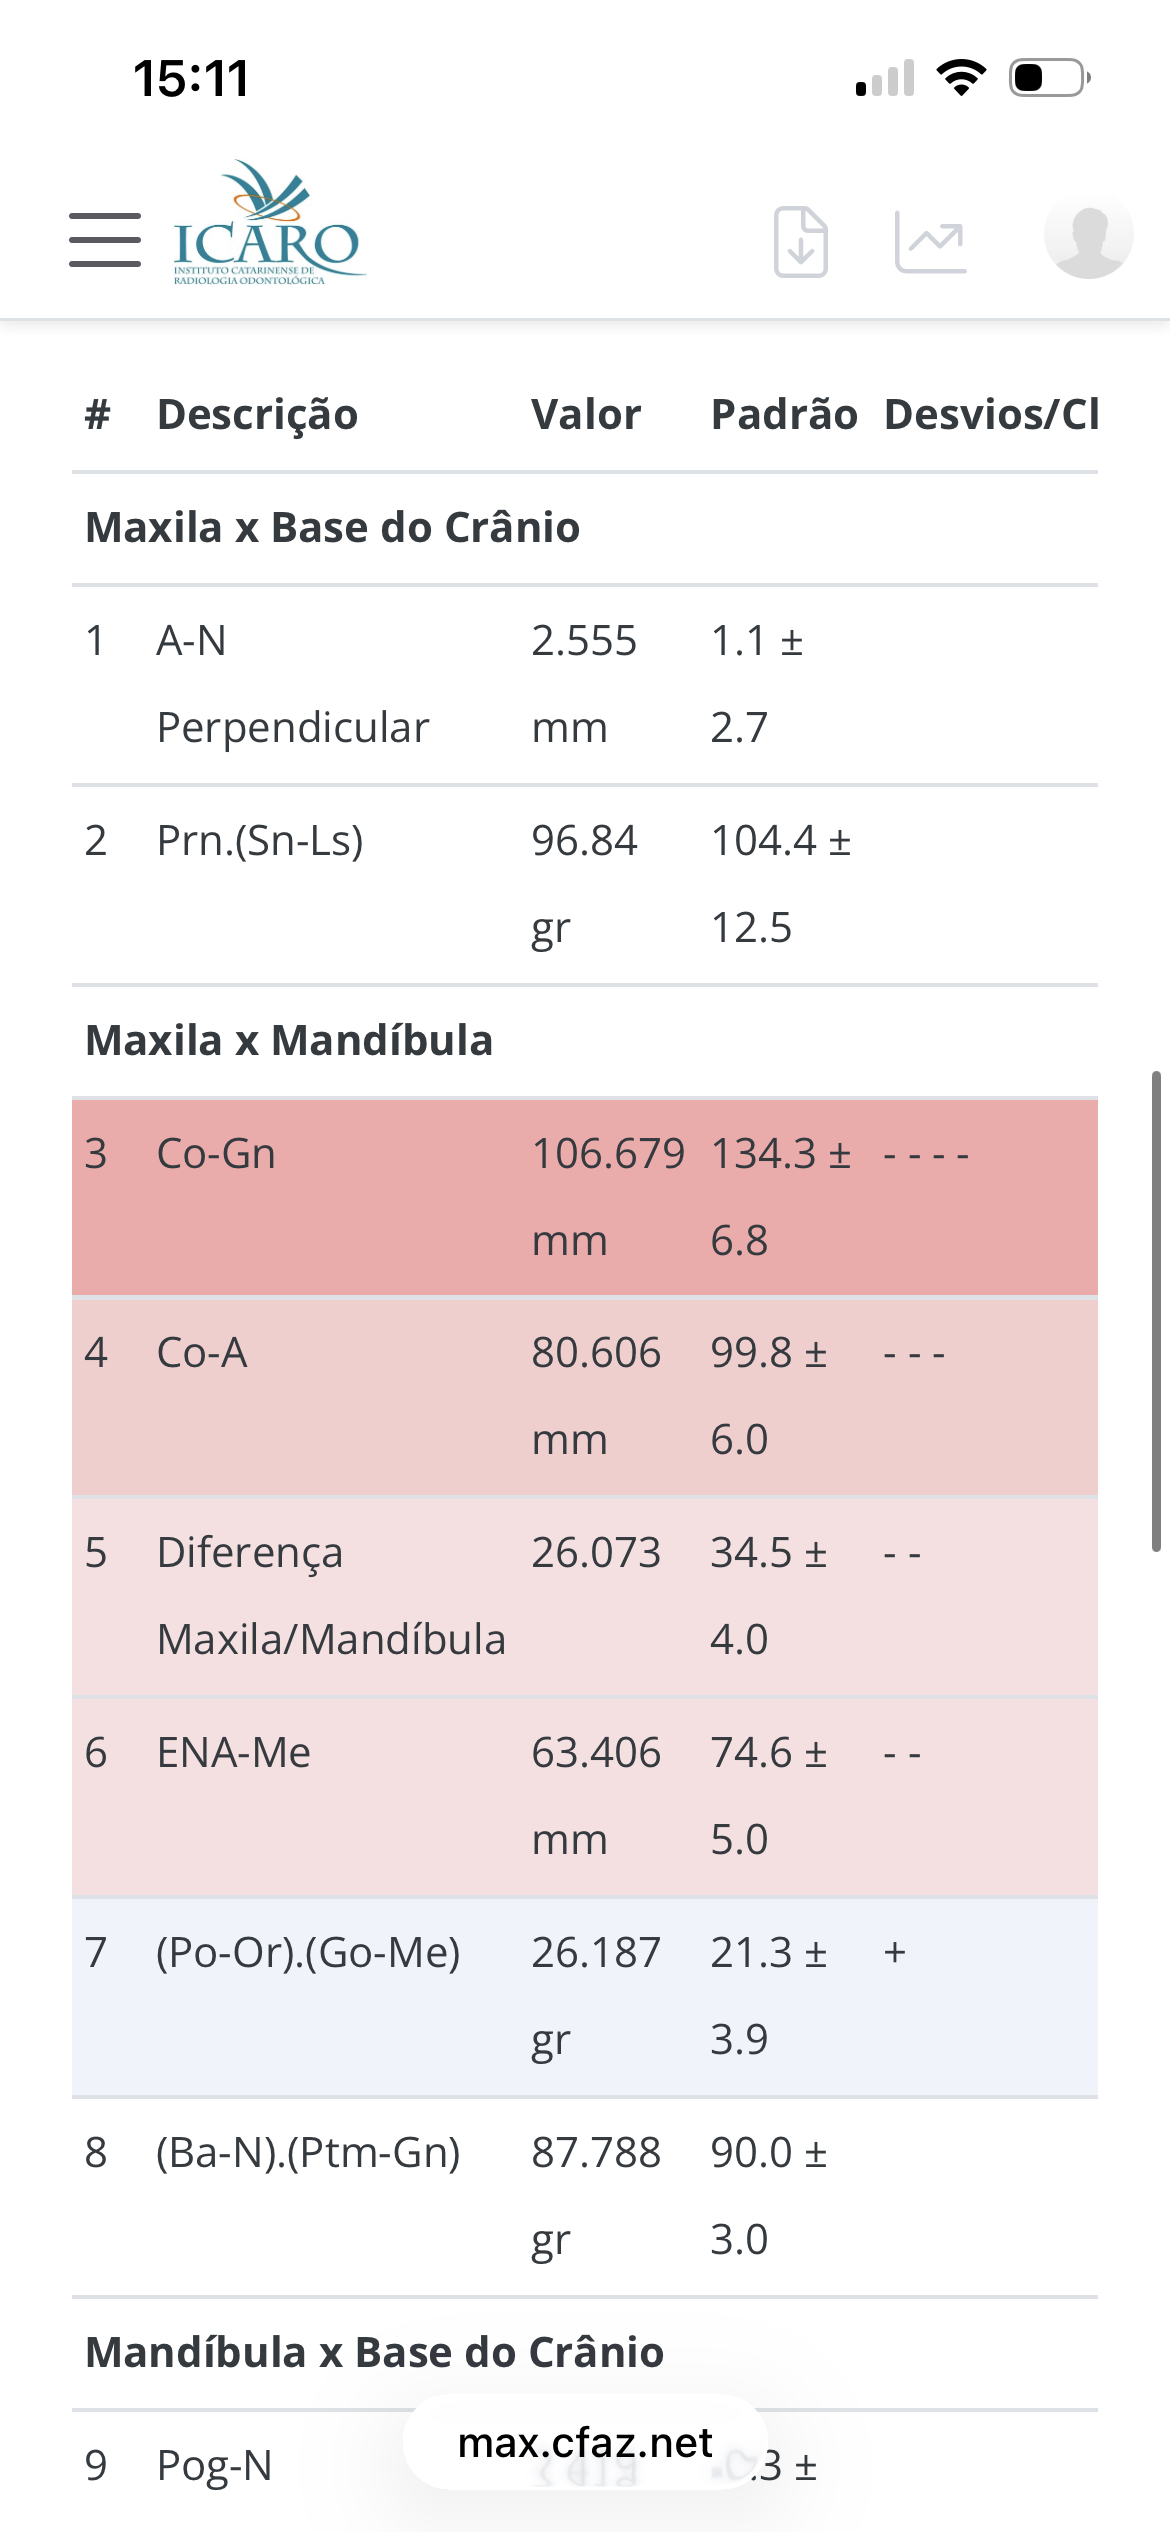1170x2532 pixels.
Task: Open the chart analytics icon
Action: 930,241
